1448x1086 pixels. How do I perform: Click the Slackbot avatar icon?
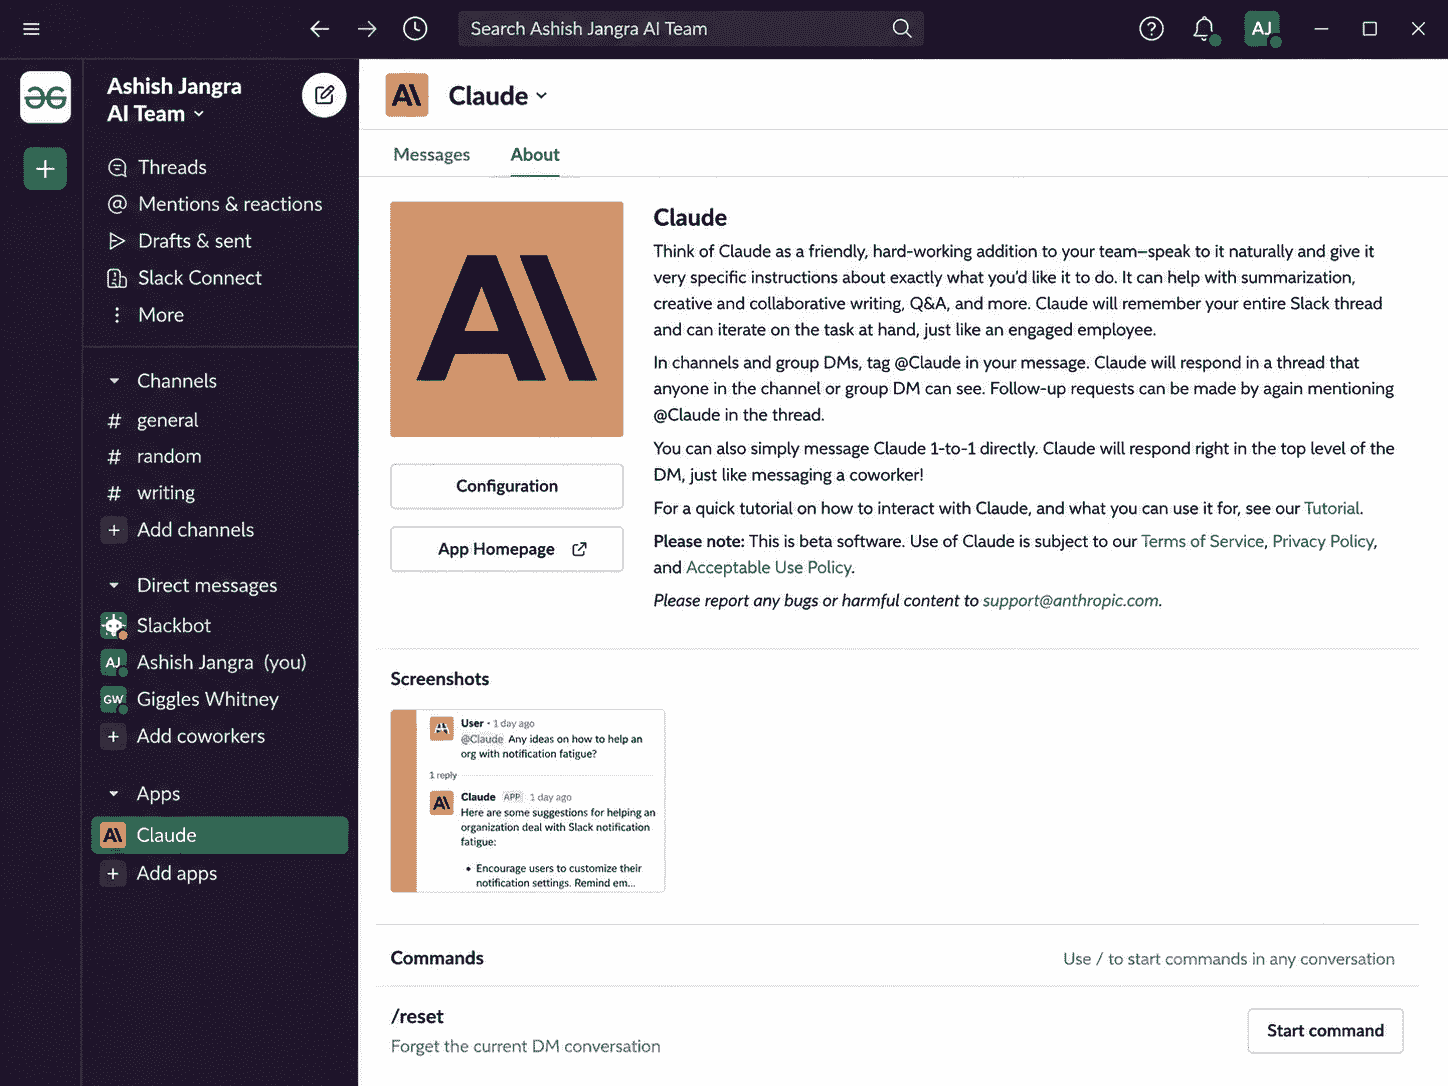[114, 626]
